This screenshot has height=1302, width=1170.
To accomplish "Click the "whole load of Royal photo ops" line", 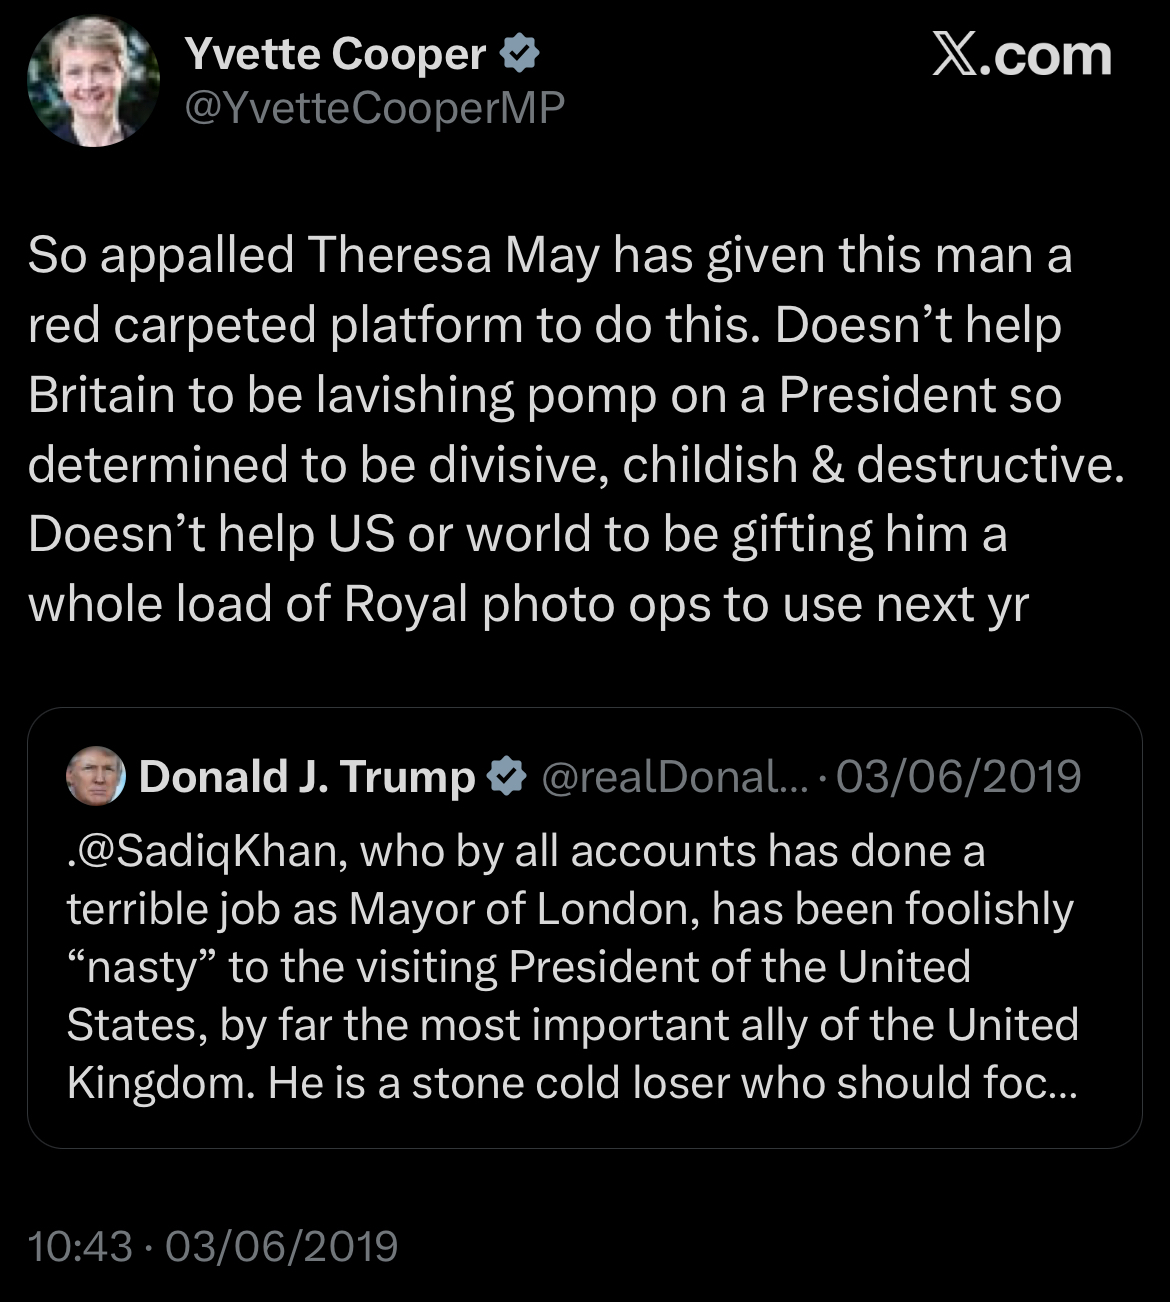I will [528, 604].
